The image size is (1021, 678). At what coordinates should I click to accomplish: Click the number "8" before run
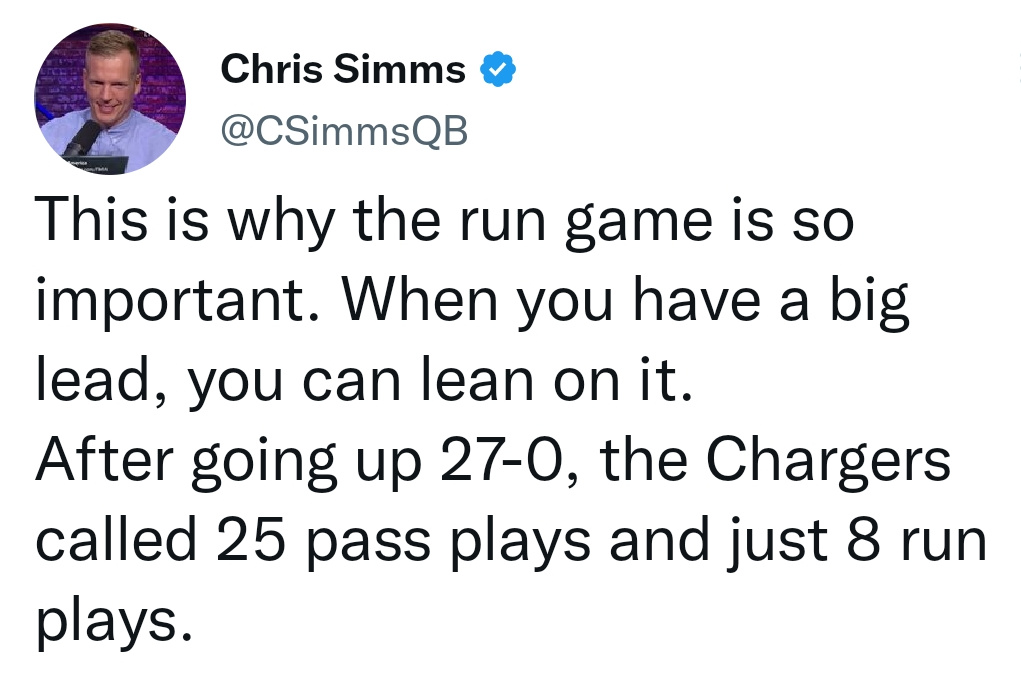(863, 540)
